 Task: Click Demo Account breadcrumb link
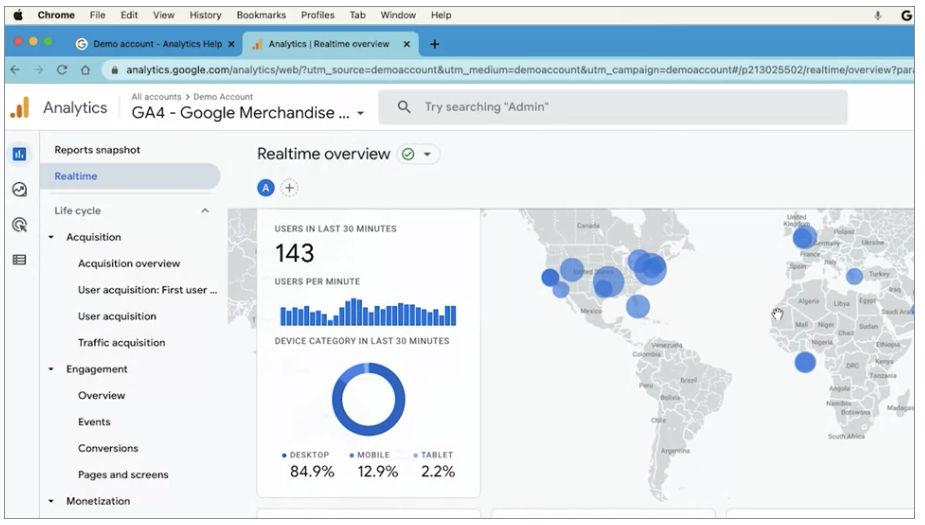223,97
